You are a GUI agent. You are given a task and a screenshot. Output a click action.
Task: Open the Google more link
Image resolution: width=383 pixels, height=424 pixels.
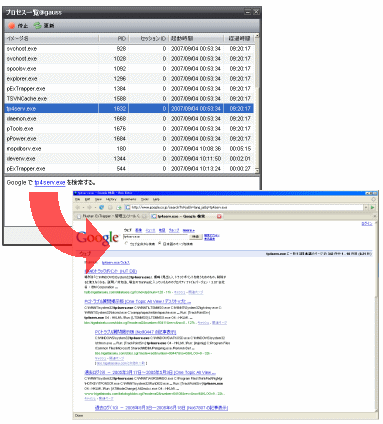[x=188, y=230]
